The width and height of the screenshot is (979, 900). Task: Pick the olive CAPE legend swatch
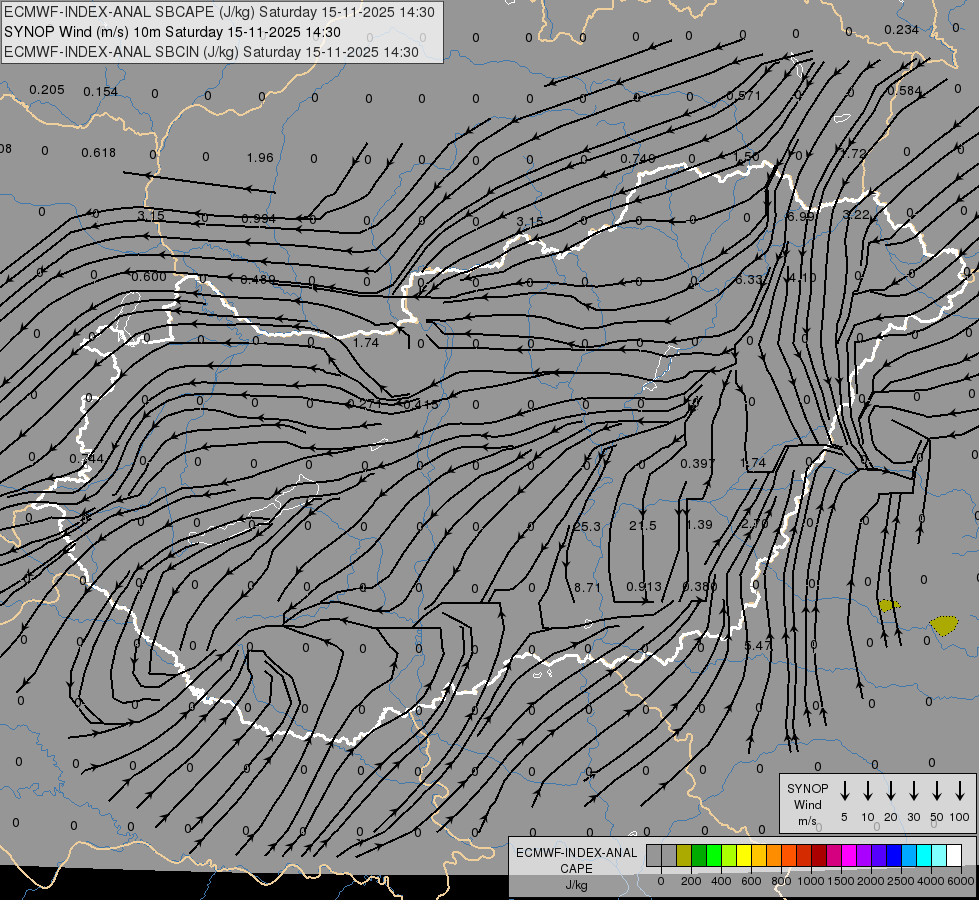pos(684,855)
